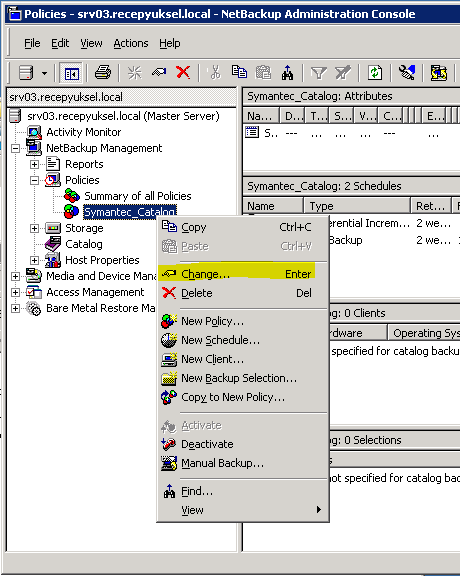Screen dimensions: 460x576
Task: Click the Policies clock icon
Action: pyautogui.click(x=53, y=180)
